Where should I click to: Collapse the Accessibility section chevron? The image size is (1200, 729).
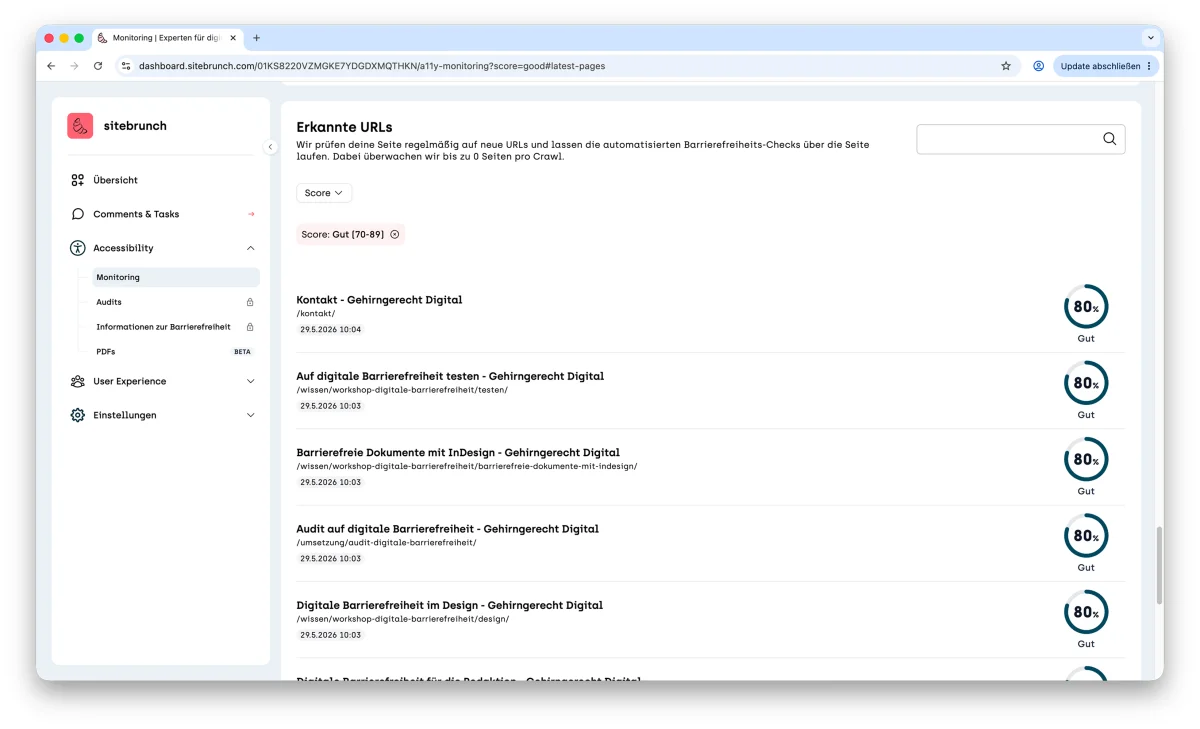click(x=250, y=248)
